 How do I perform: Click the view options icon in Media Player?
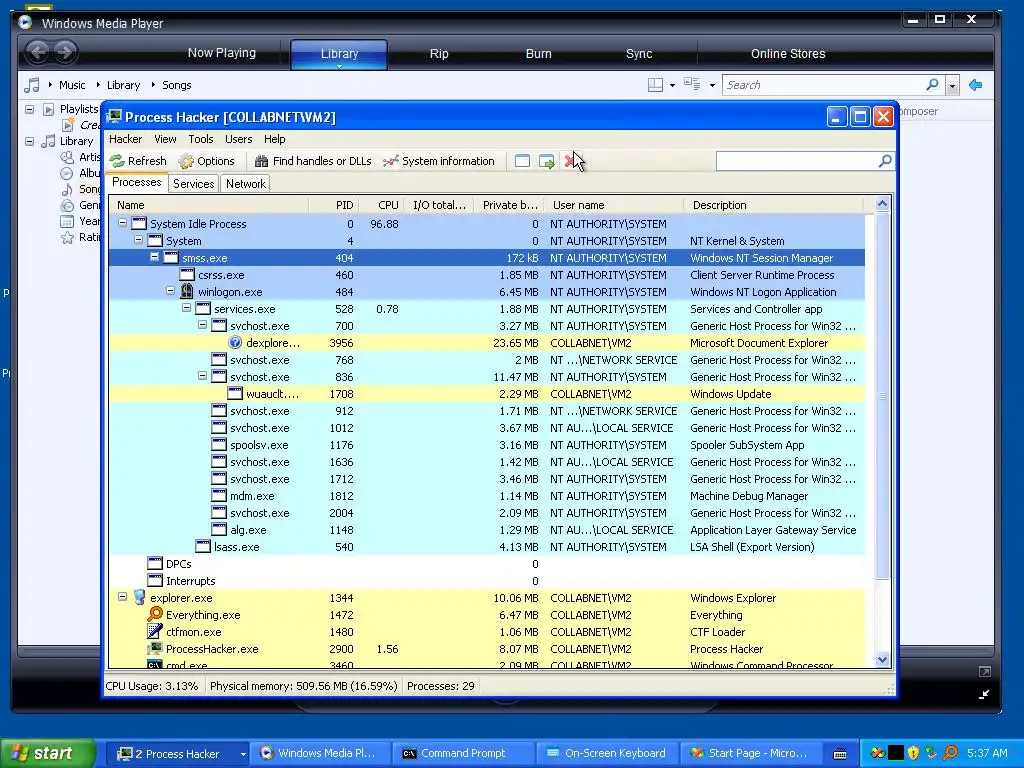(692, 84)
